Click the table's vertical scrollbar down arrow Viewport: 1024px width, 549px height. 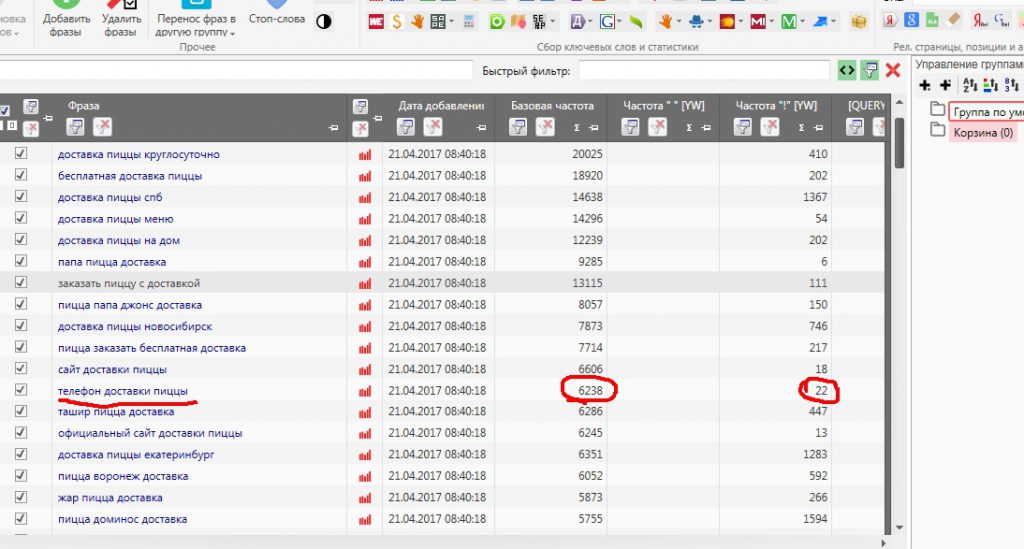click(x=899, y=527)
